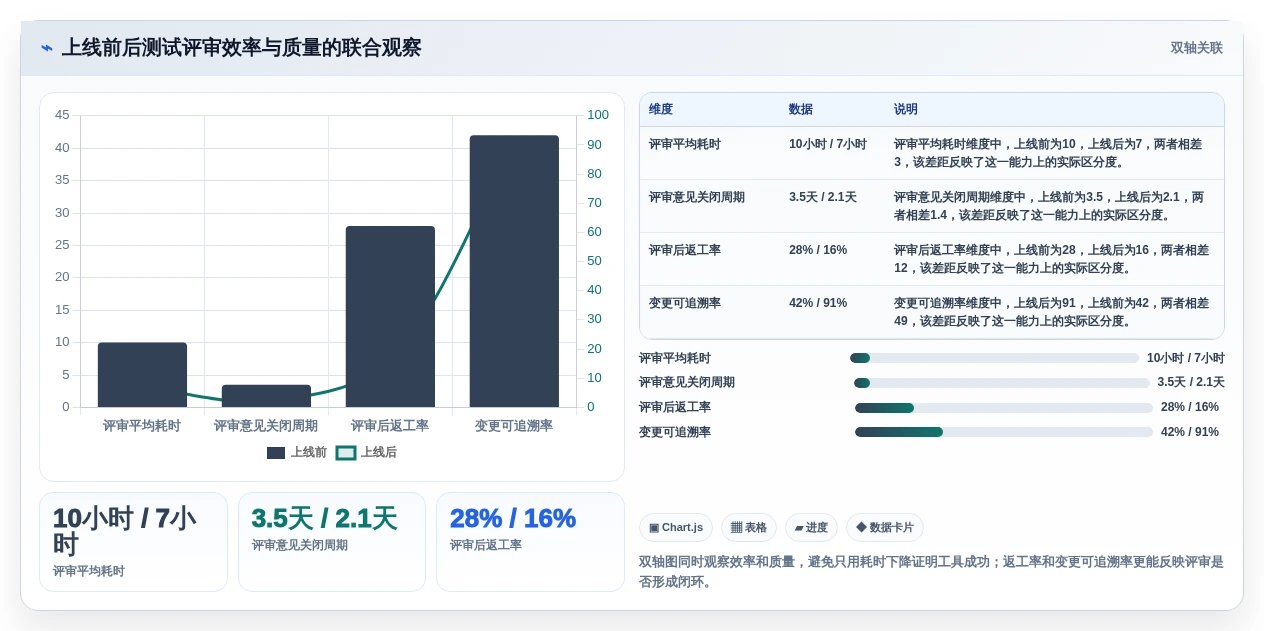Click the summary paragraph starting 双轴图同时观察
The image size is (1264, 631).
click(x=931, y=572)
